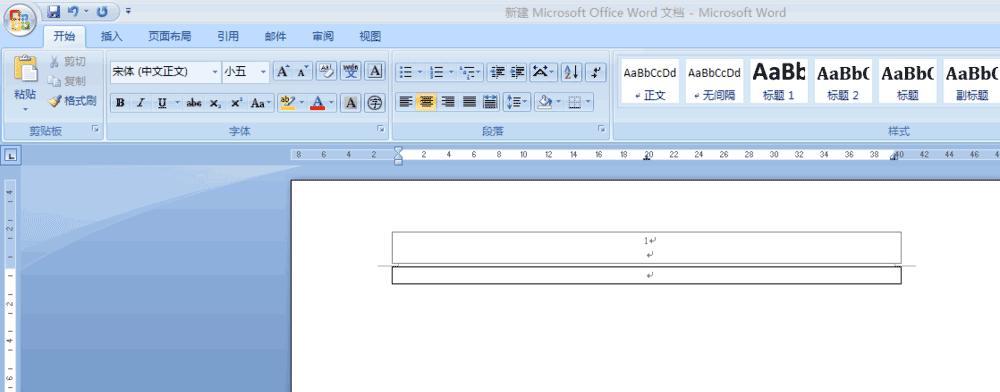Click the Sort A-Z icon
This screenshot has width=1000, height=392.
[571, 72]
